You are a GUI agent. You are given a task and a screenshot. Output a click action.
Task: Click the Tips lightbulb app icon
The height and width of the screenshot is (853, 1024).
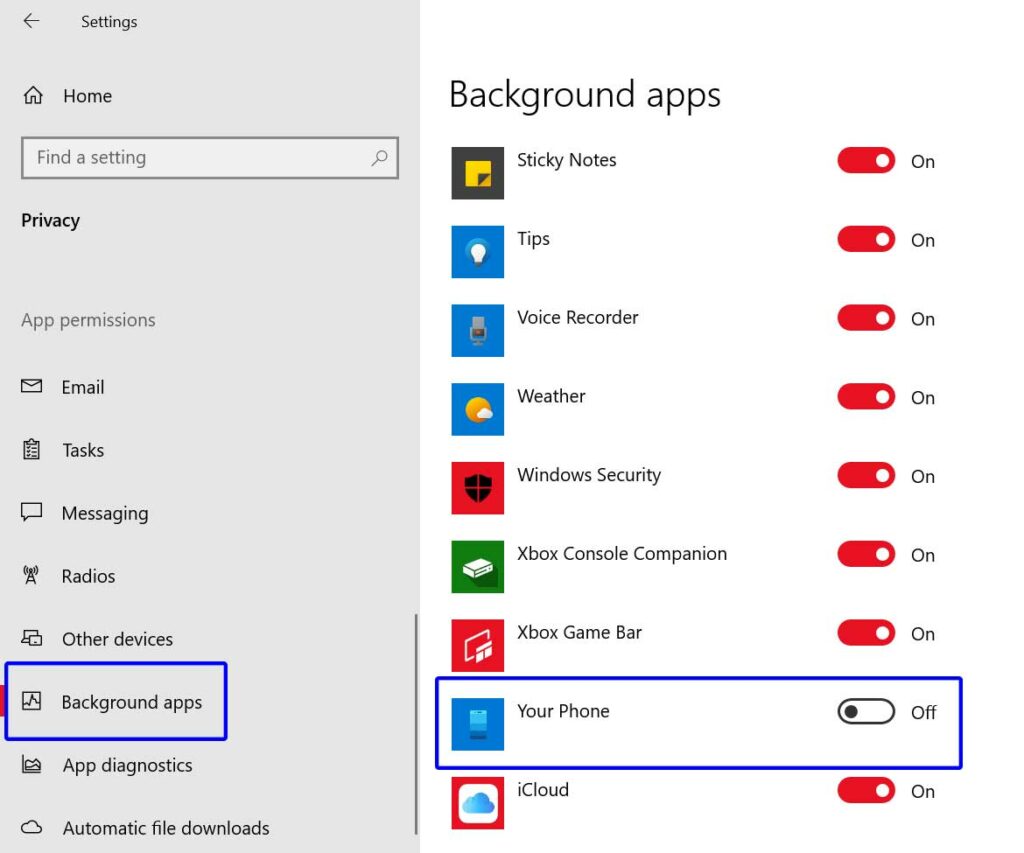(477, 252)
